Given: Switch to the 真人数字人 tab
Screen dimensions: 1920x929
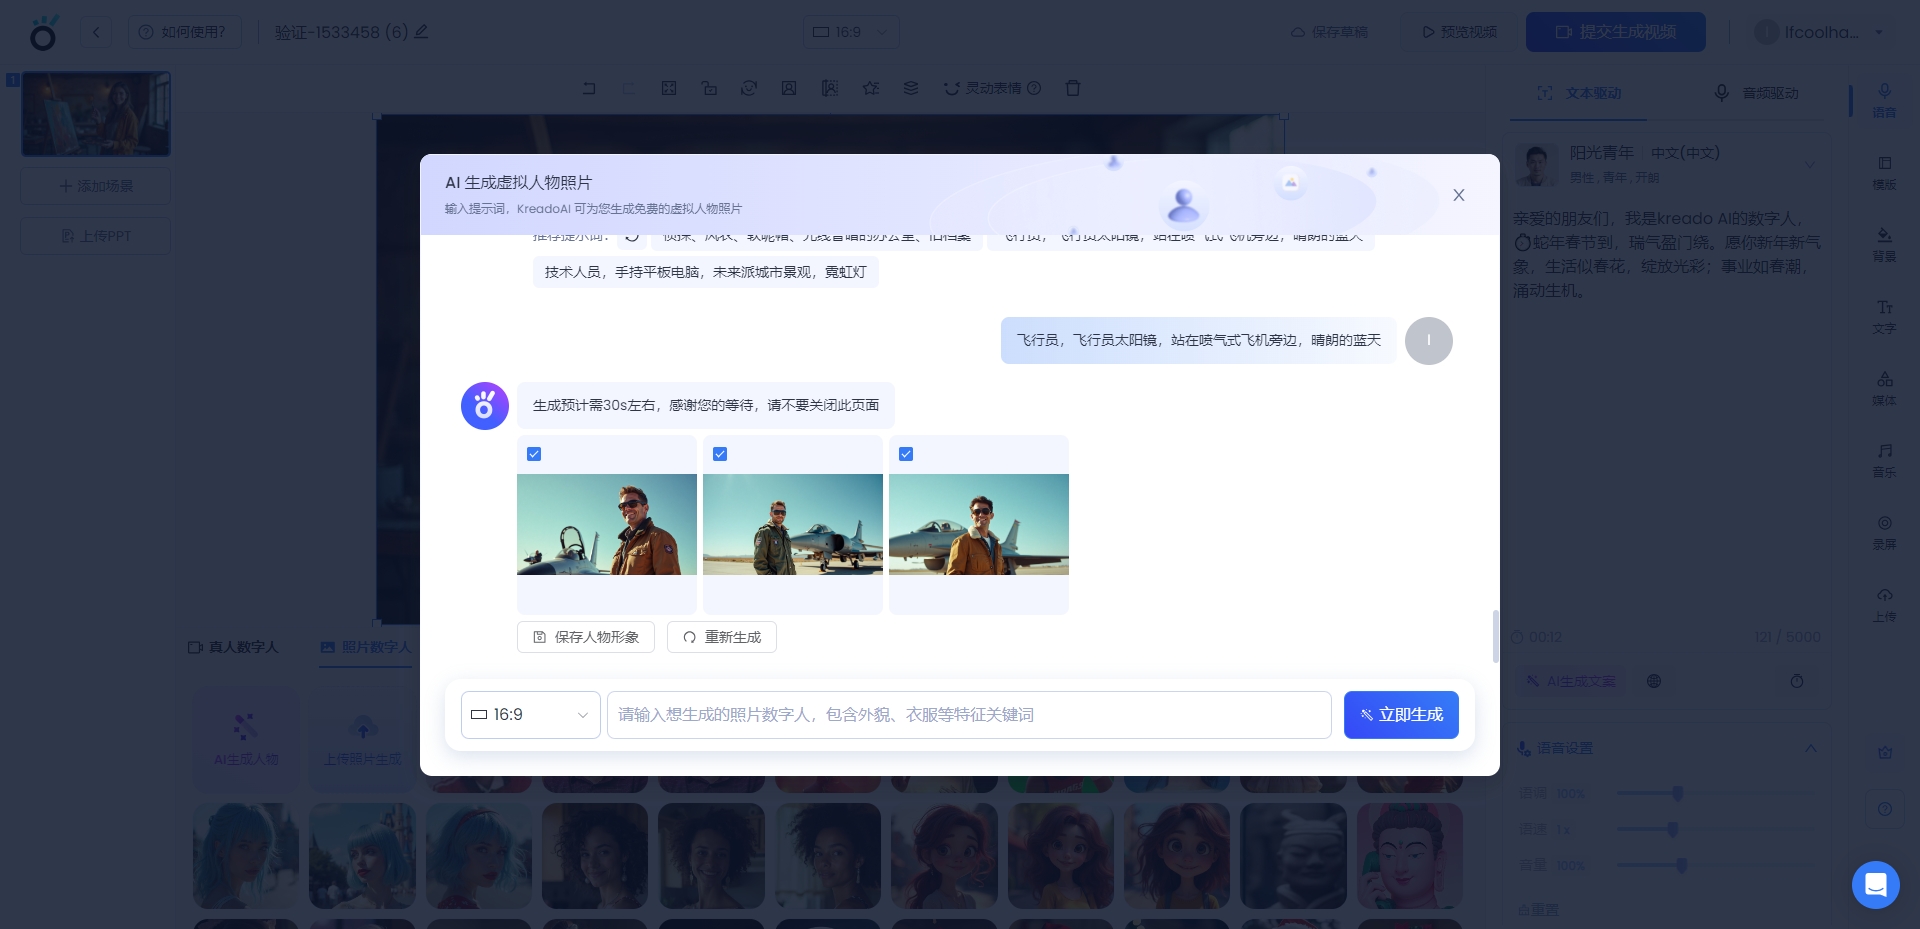Looking at the screenshot, I should (x=233, y=647).
